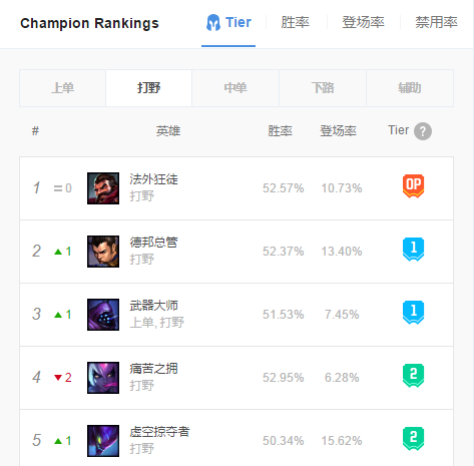Select the 虚空掠夺者 champion portrait

tap(103, 441)
